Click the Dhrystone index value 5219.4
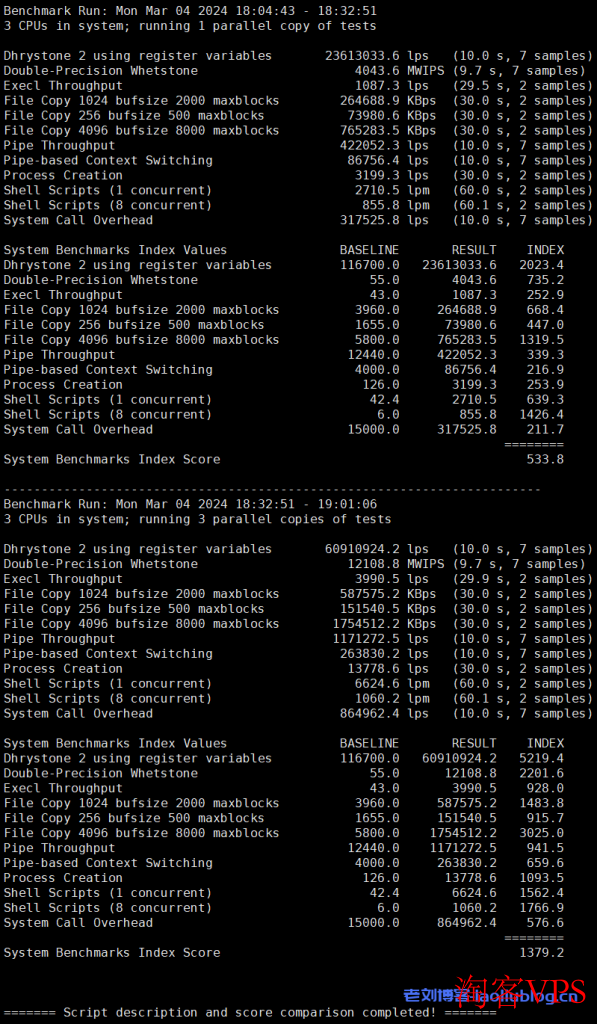This screenshot has width=597, height=1024. coord(541,758)
